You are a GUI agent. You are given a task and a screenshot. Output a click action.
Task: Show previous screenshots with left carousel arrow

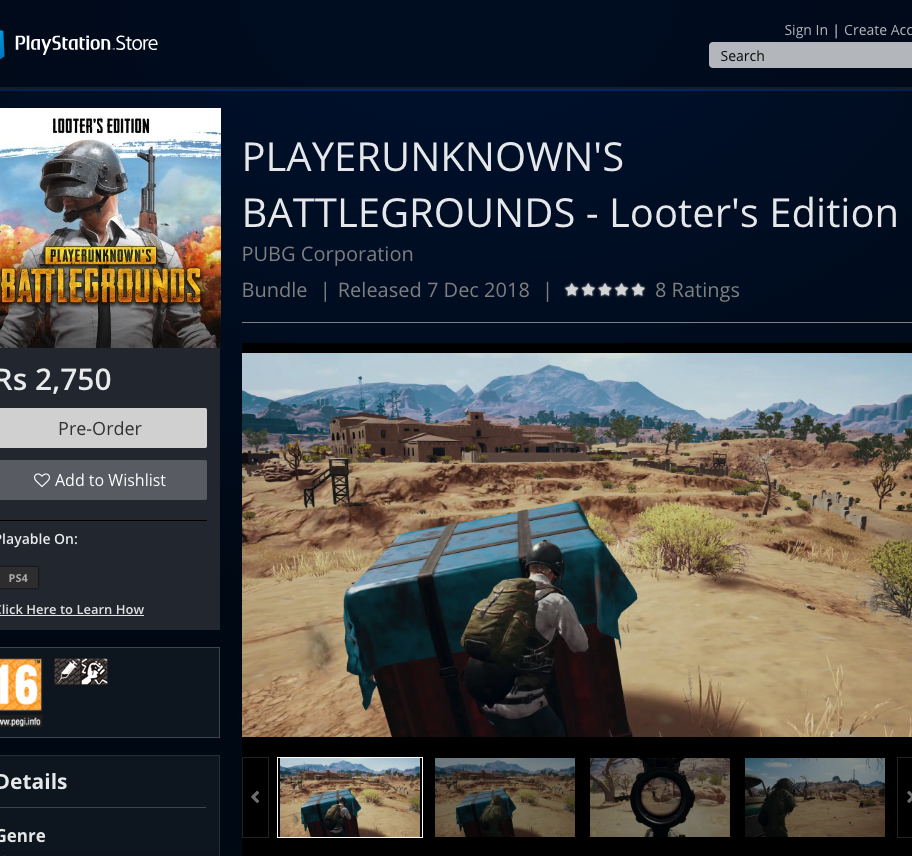click(255, 797)
